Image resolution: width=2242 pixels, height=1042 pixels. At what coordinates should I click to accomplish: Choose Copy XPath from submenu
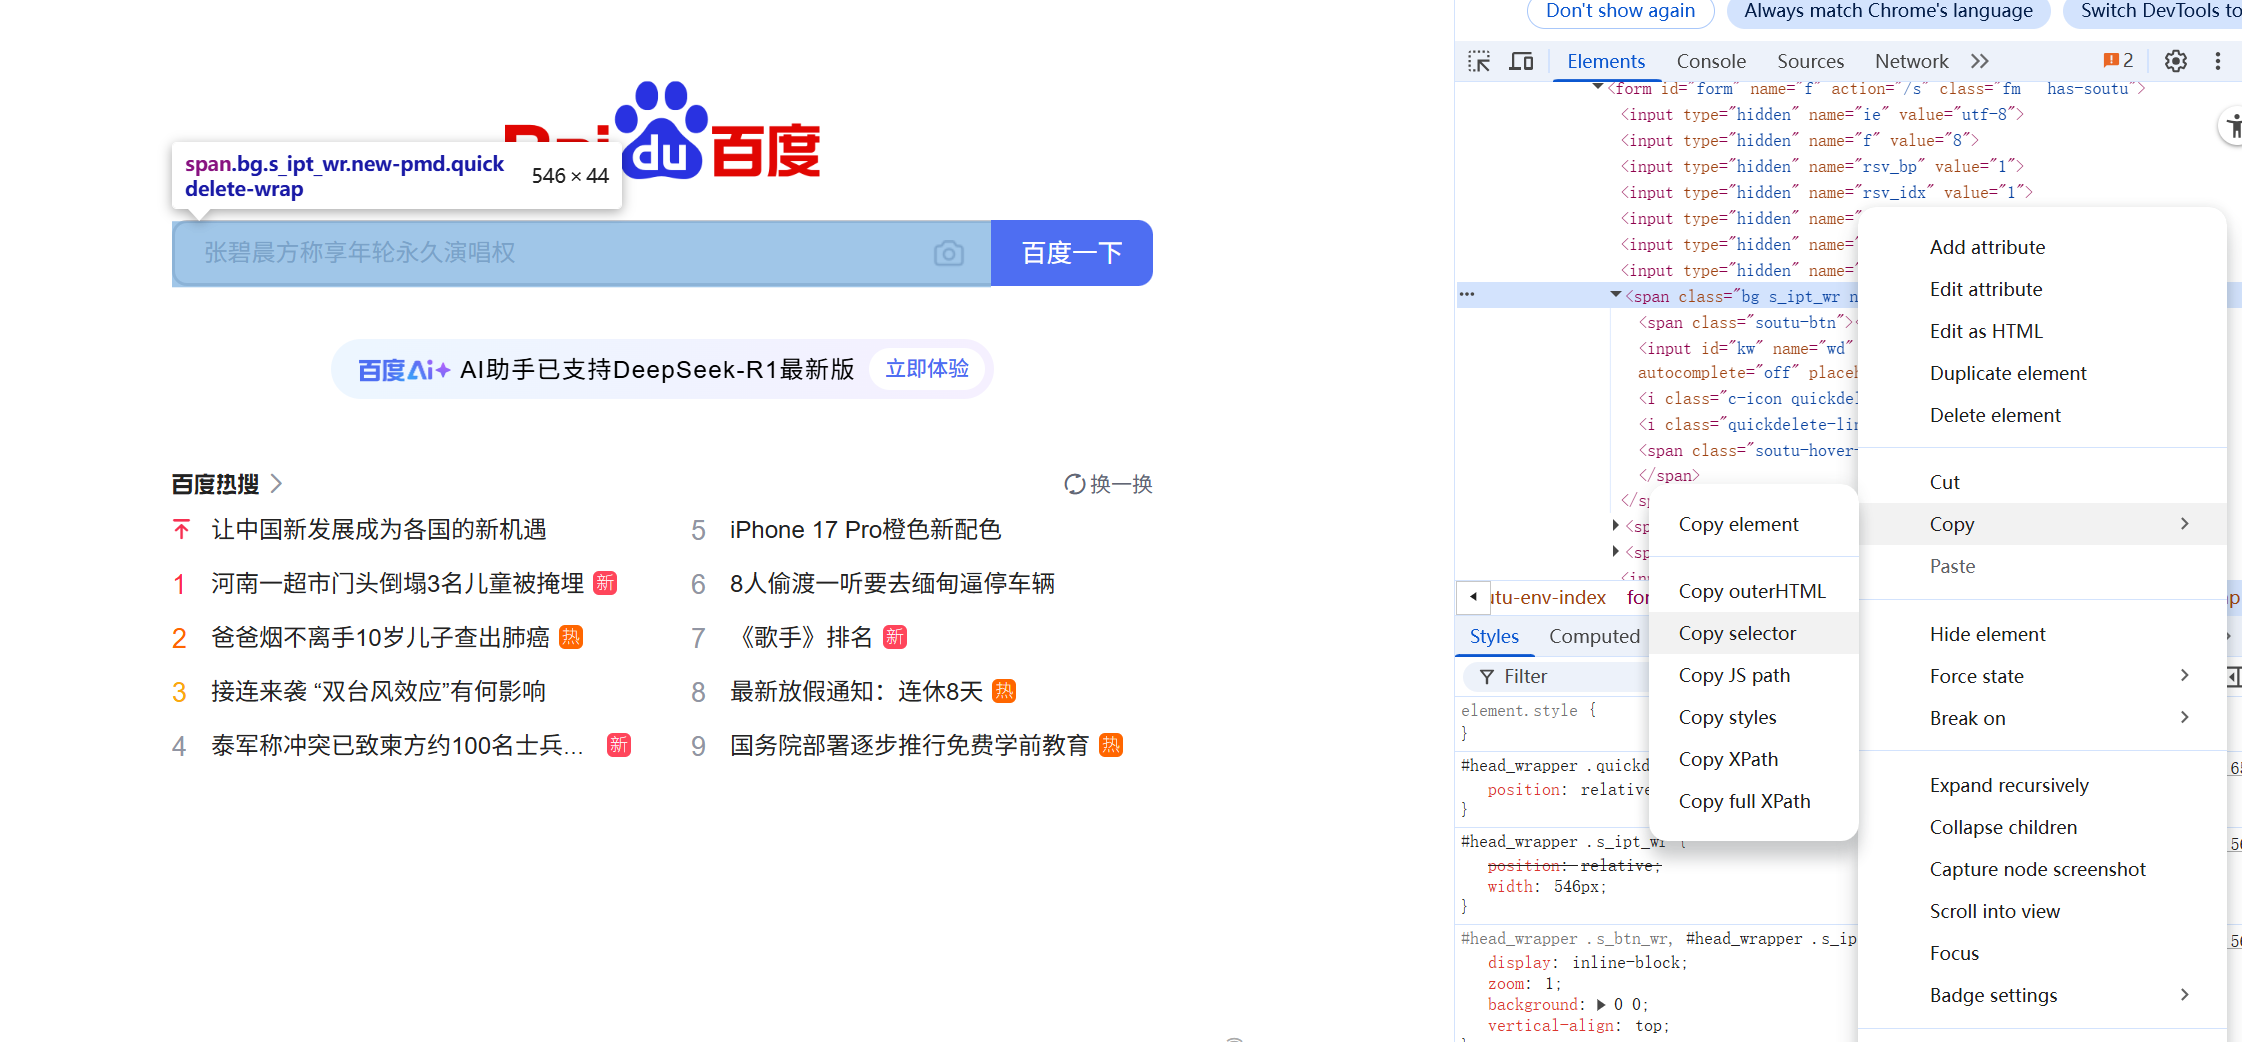tap(1753, 759)
